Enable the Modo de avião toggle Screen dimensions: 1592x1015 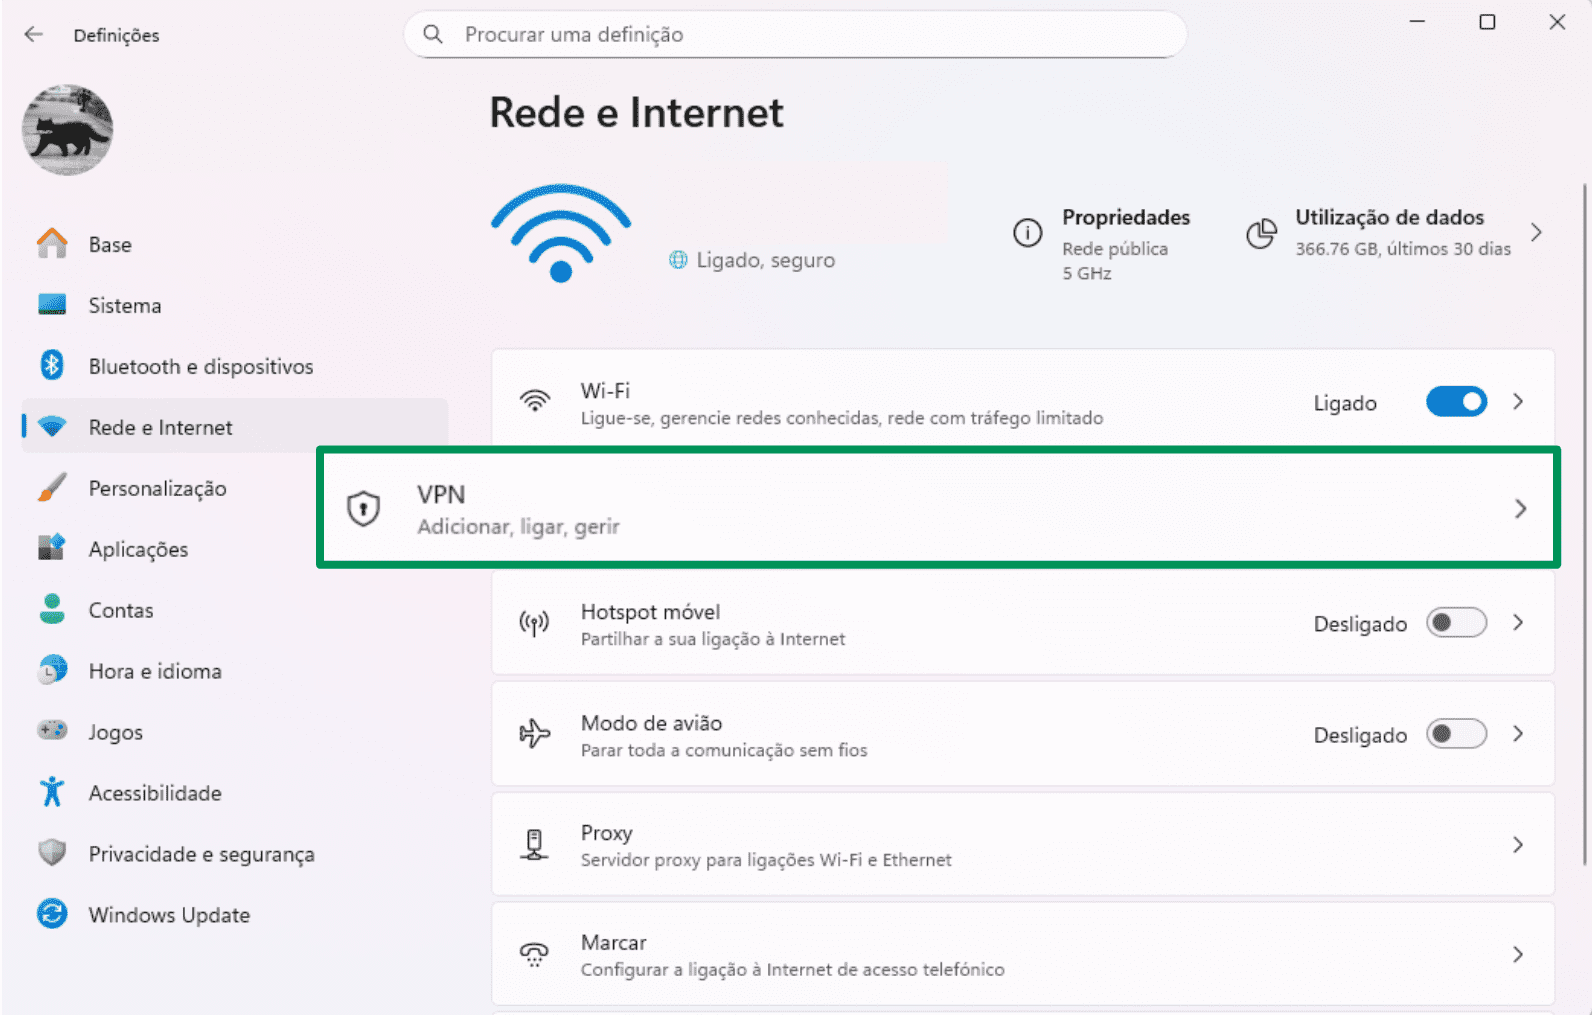click(x=1456, y=734)
